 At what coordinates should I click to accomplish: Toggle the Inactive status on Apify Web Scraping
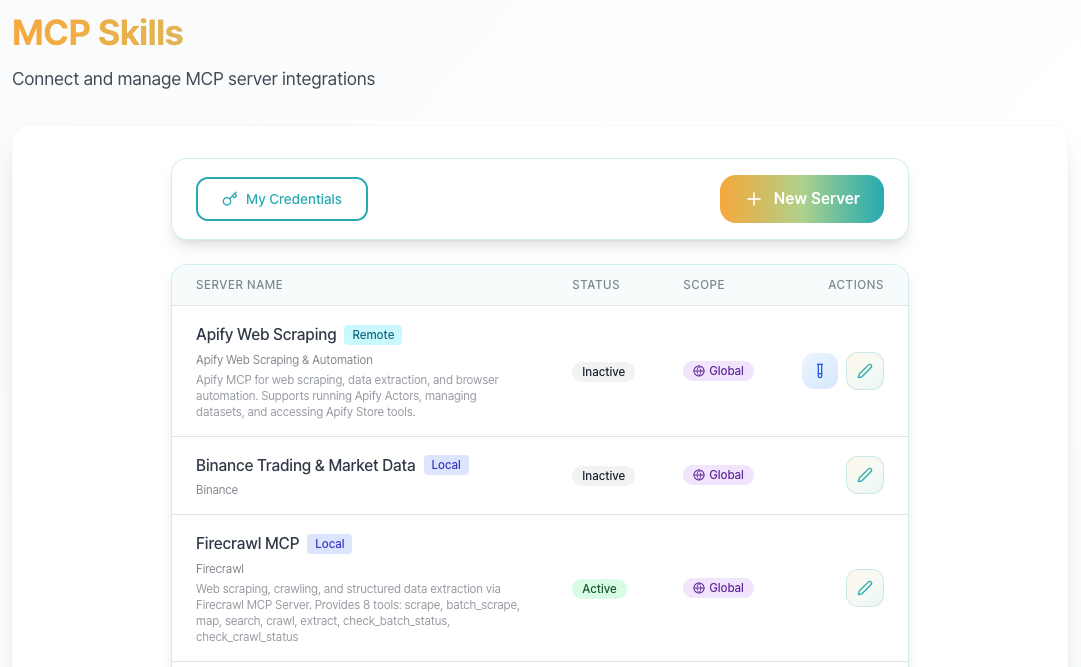click(x=603, y=371)
